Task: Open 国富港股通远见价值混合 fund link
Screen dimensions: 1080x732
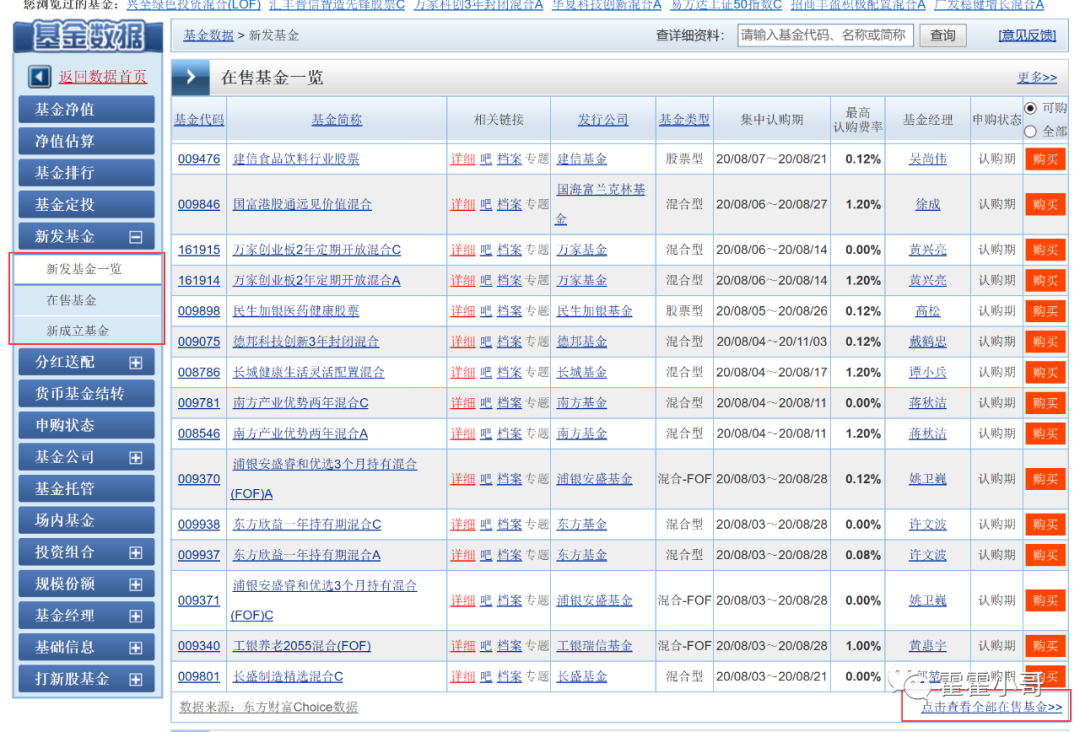Action: (x=302, y=205)
